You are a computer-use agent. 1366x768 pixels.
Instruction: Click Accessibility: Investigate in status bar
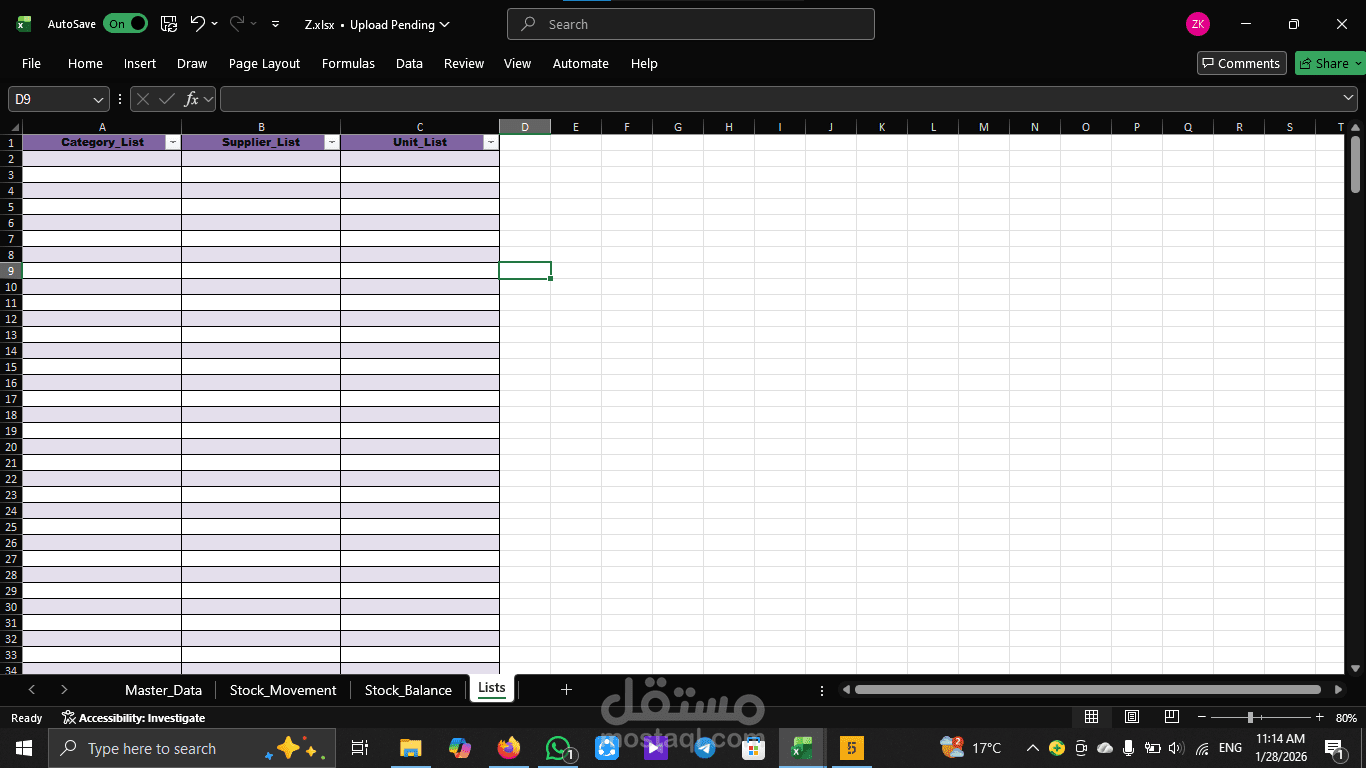[x=133, y=717]
